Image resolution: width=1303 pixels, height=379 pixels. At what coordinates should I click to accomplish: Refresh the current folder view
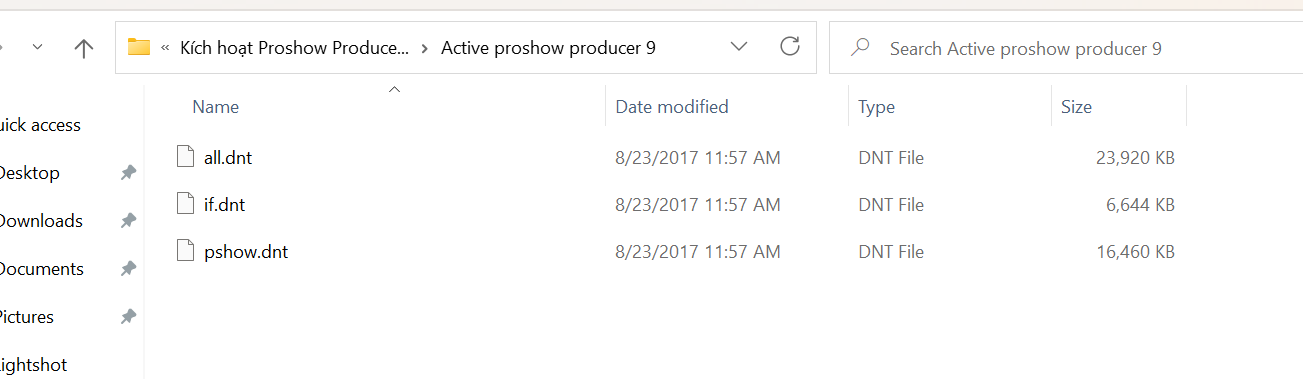coord(790,47)
